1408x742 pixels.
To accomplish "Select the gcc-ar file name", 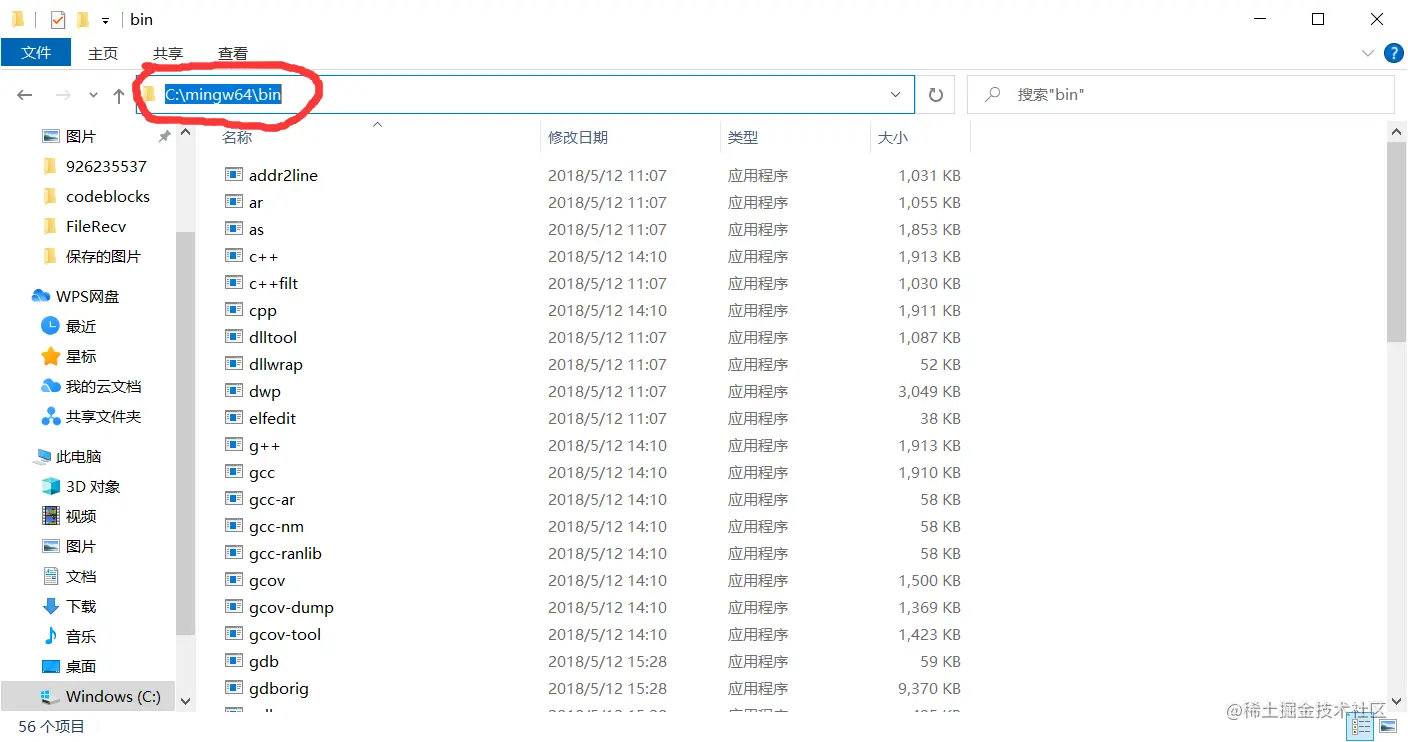I will pos(272,499).
